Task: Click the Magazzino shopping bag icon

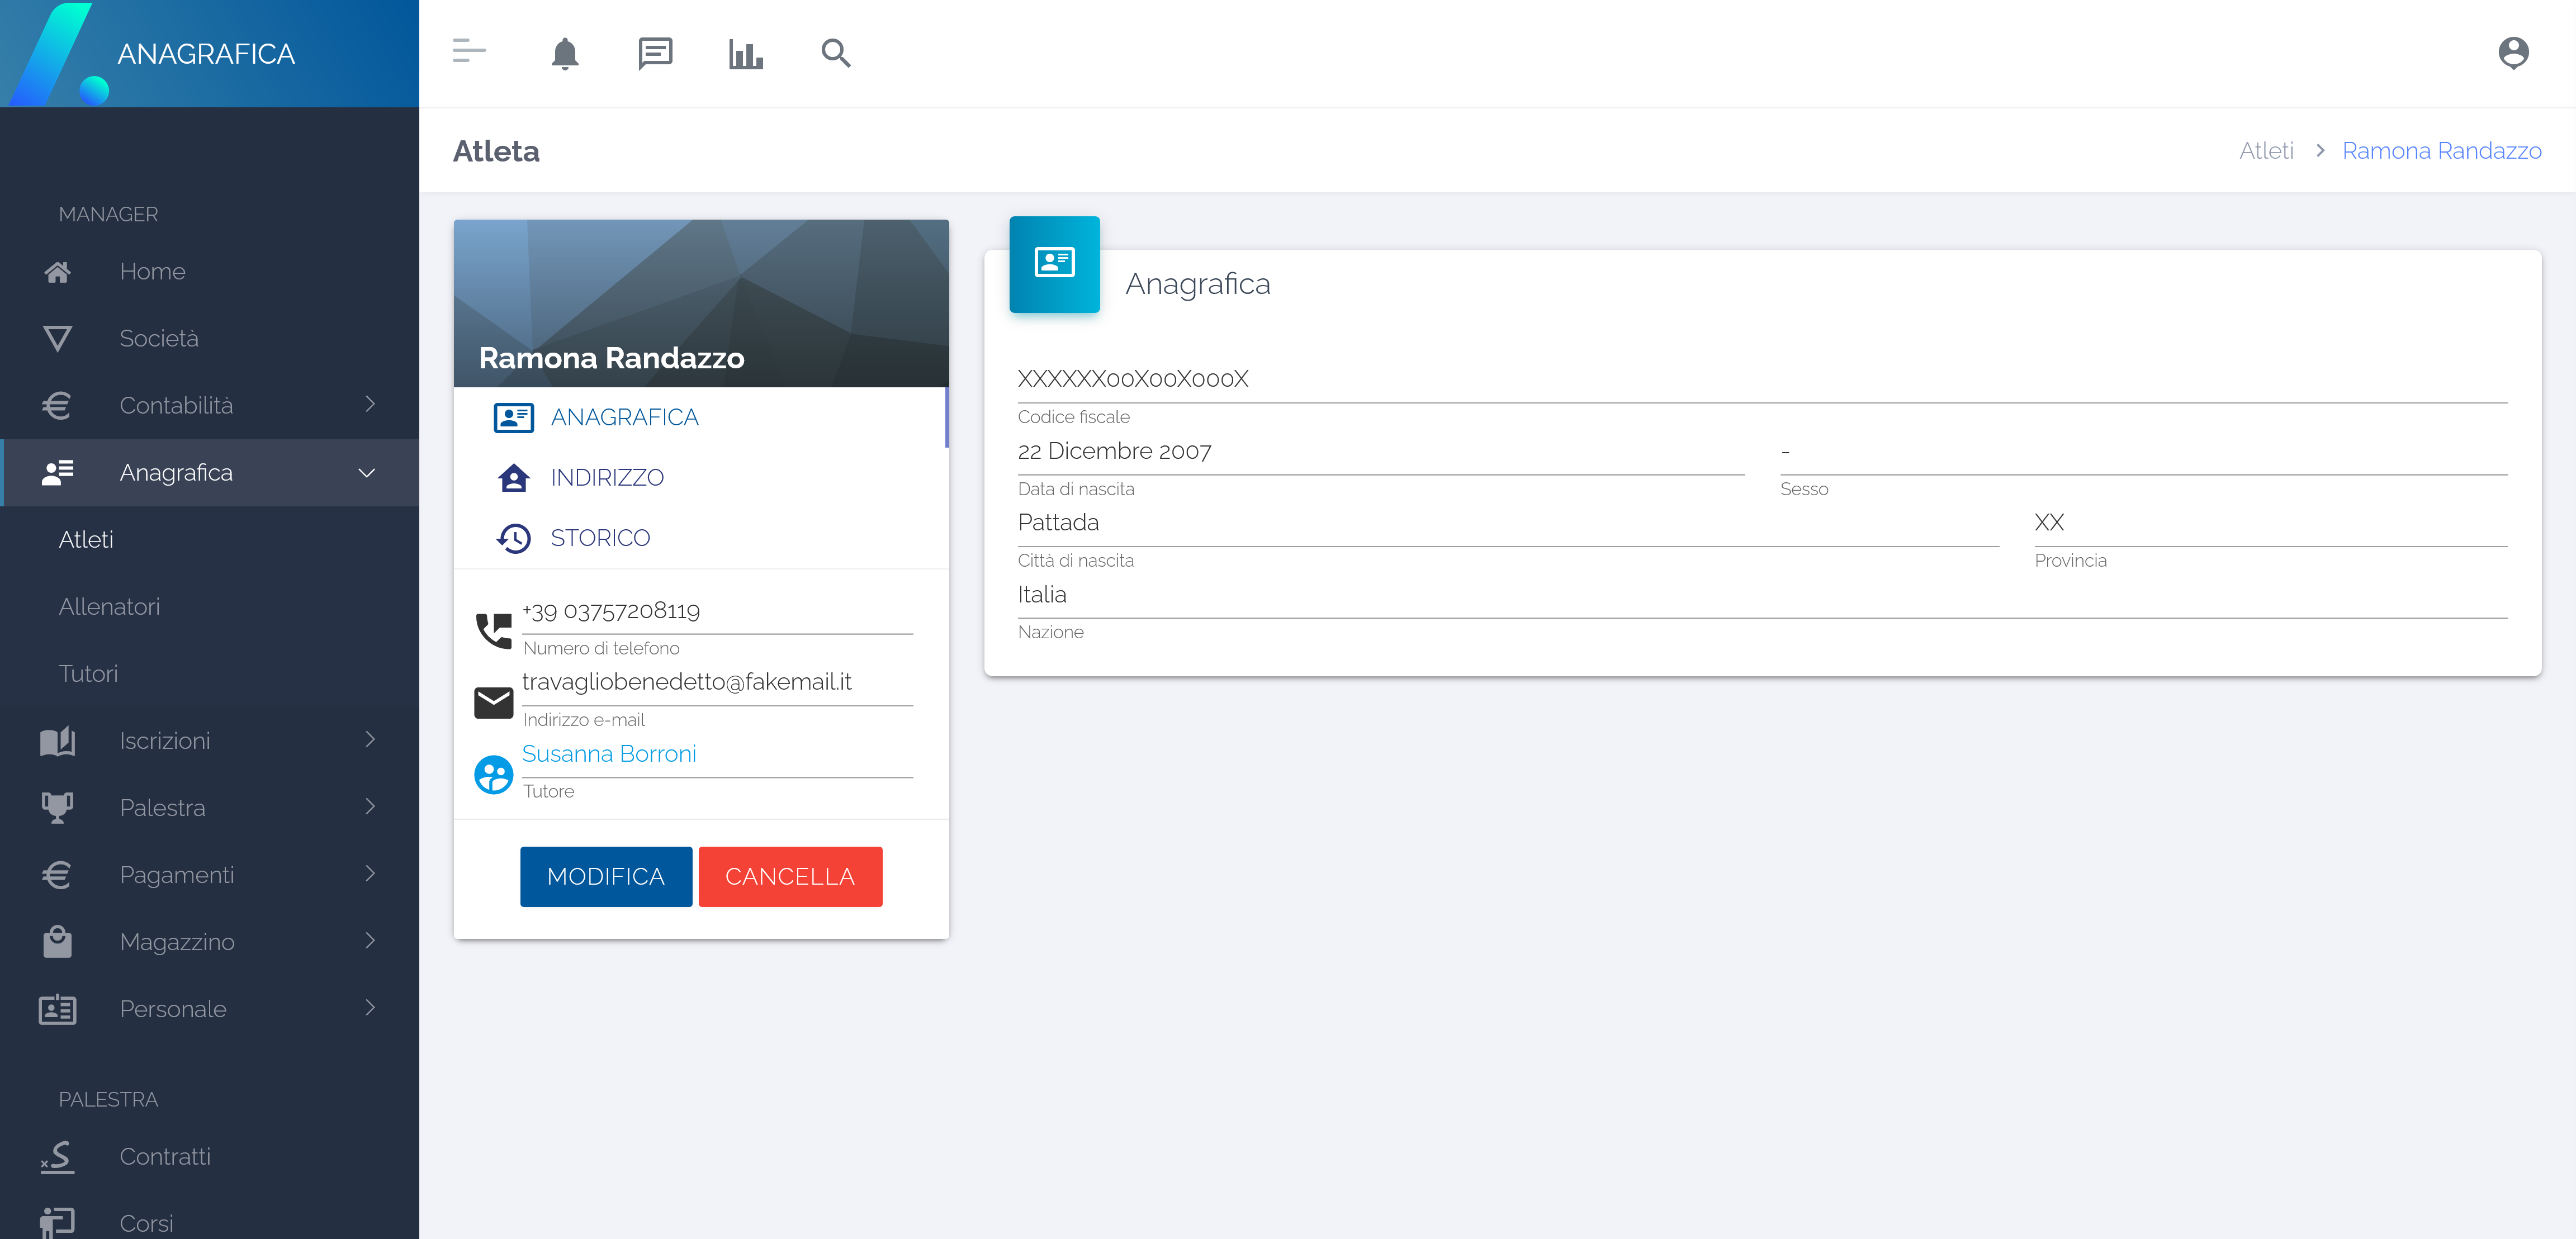Action: (x=58, y=942)
